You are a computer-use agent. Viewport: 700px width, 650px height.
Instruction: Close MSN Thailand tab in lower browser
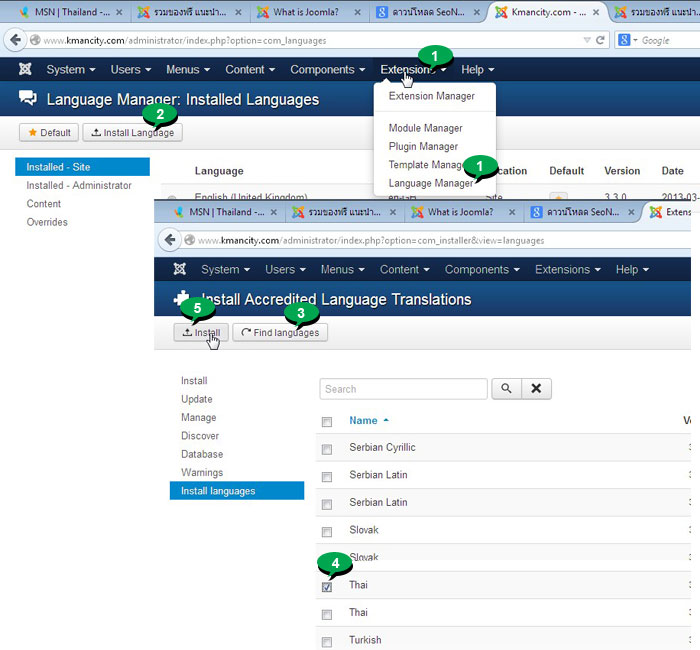pos(274,212)
